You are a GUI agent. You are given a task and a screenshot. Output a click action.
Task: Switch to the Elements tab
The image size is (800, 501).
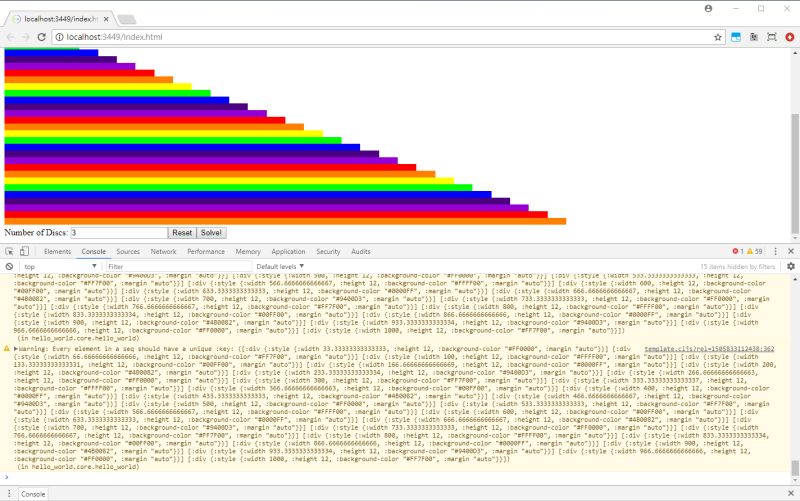pyautogui.click(x=57, y=252)
